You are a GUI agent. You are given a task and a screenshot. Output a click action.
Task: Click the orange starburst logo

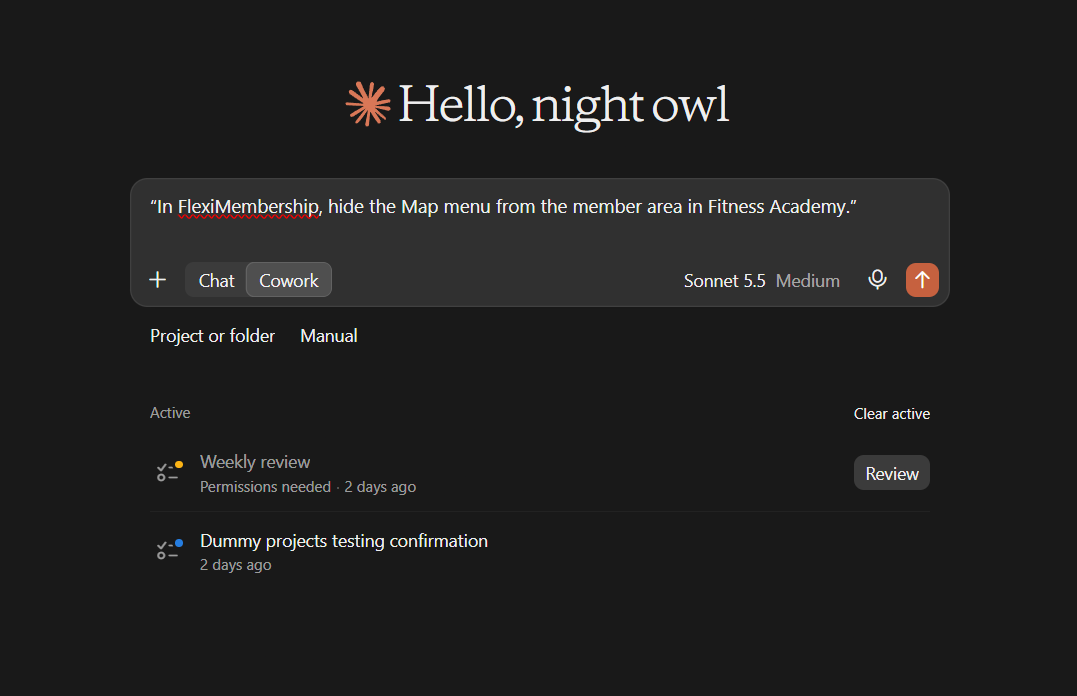pyautogui.click(x=367, y=104)
